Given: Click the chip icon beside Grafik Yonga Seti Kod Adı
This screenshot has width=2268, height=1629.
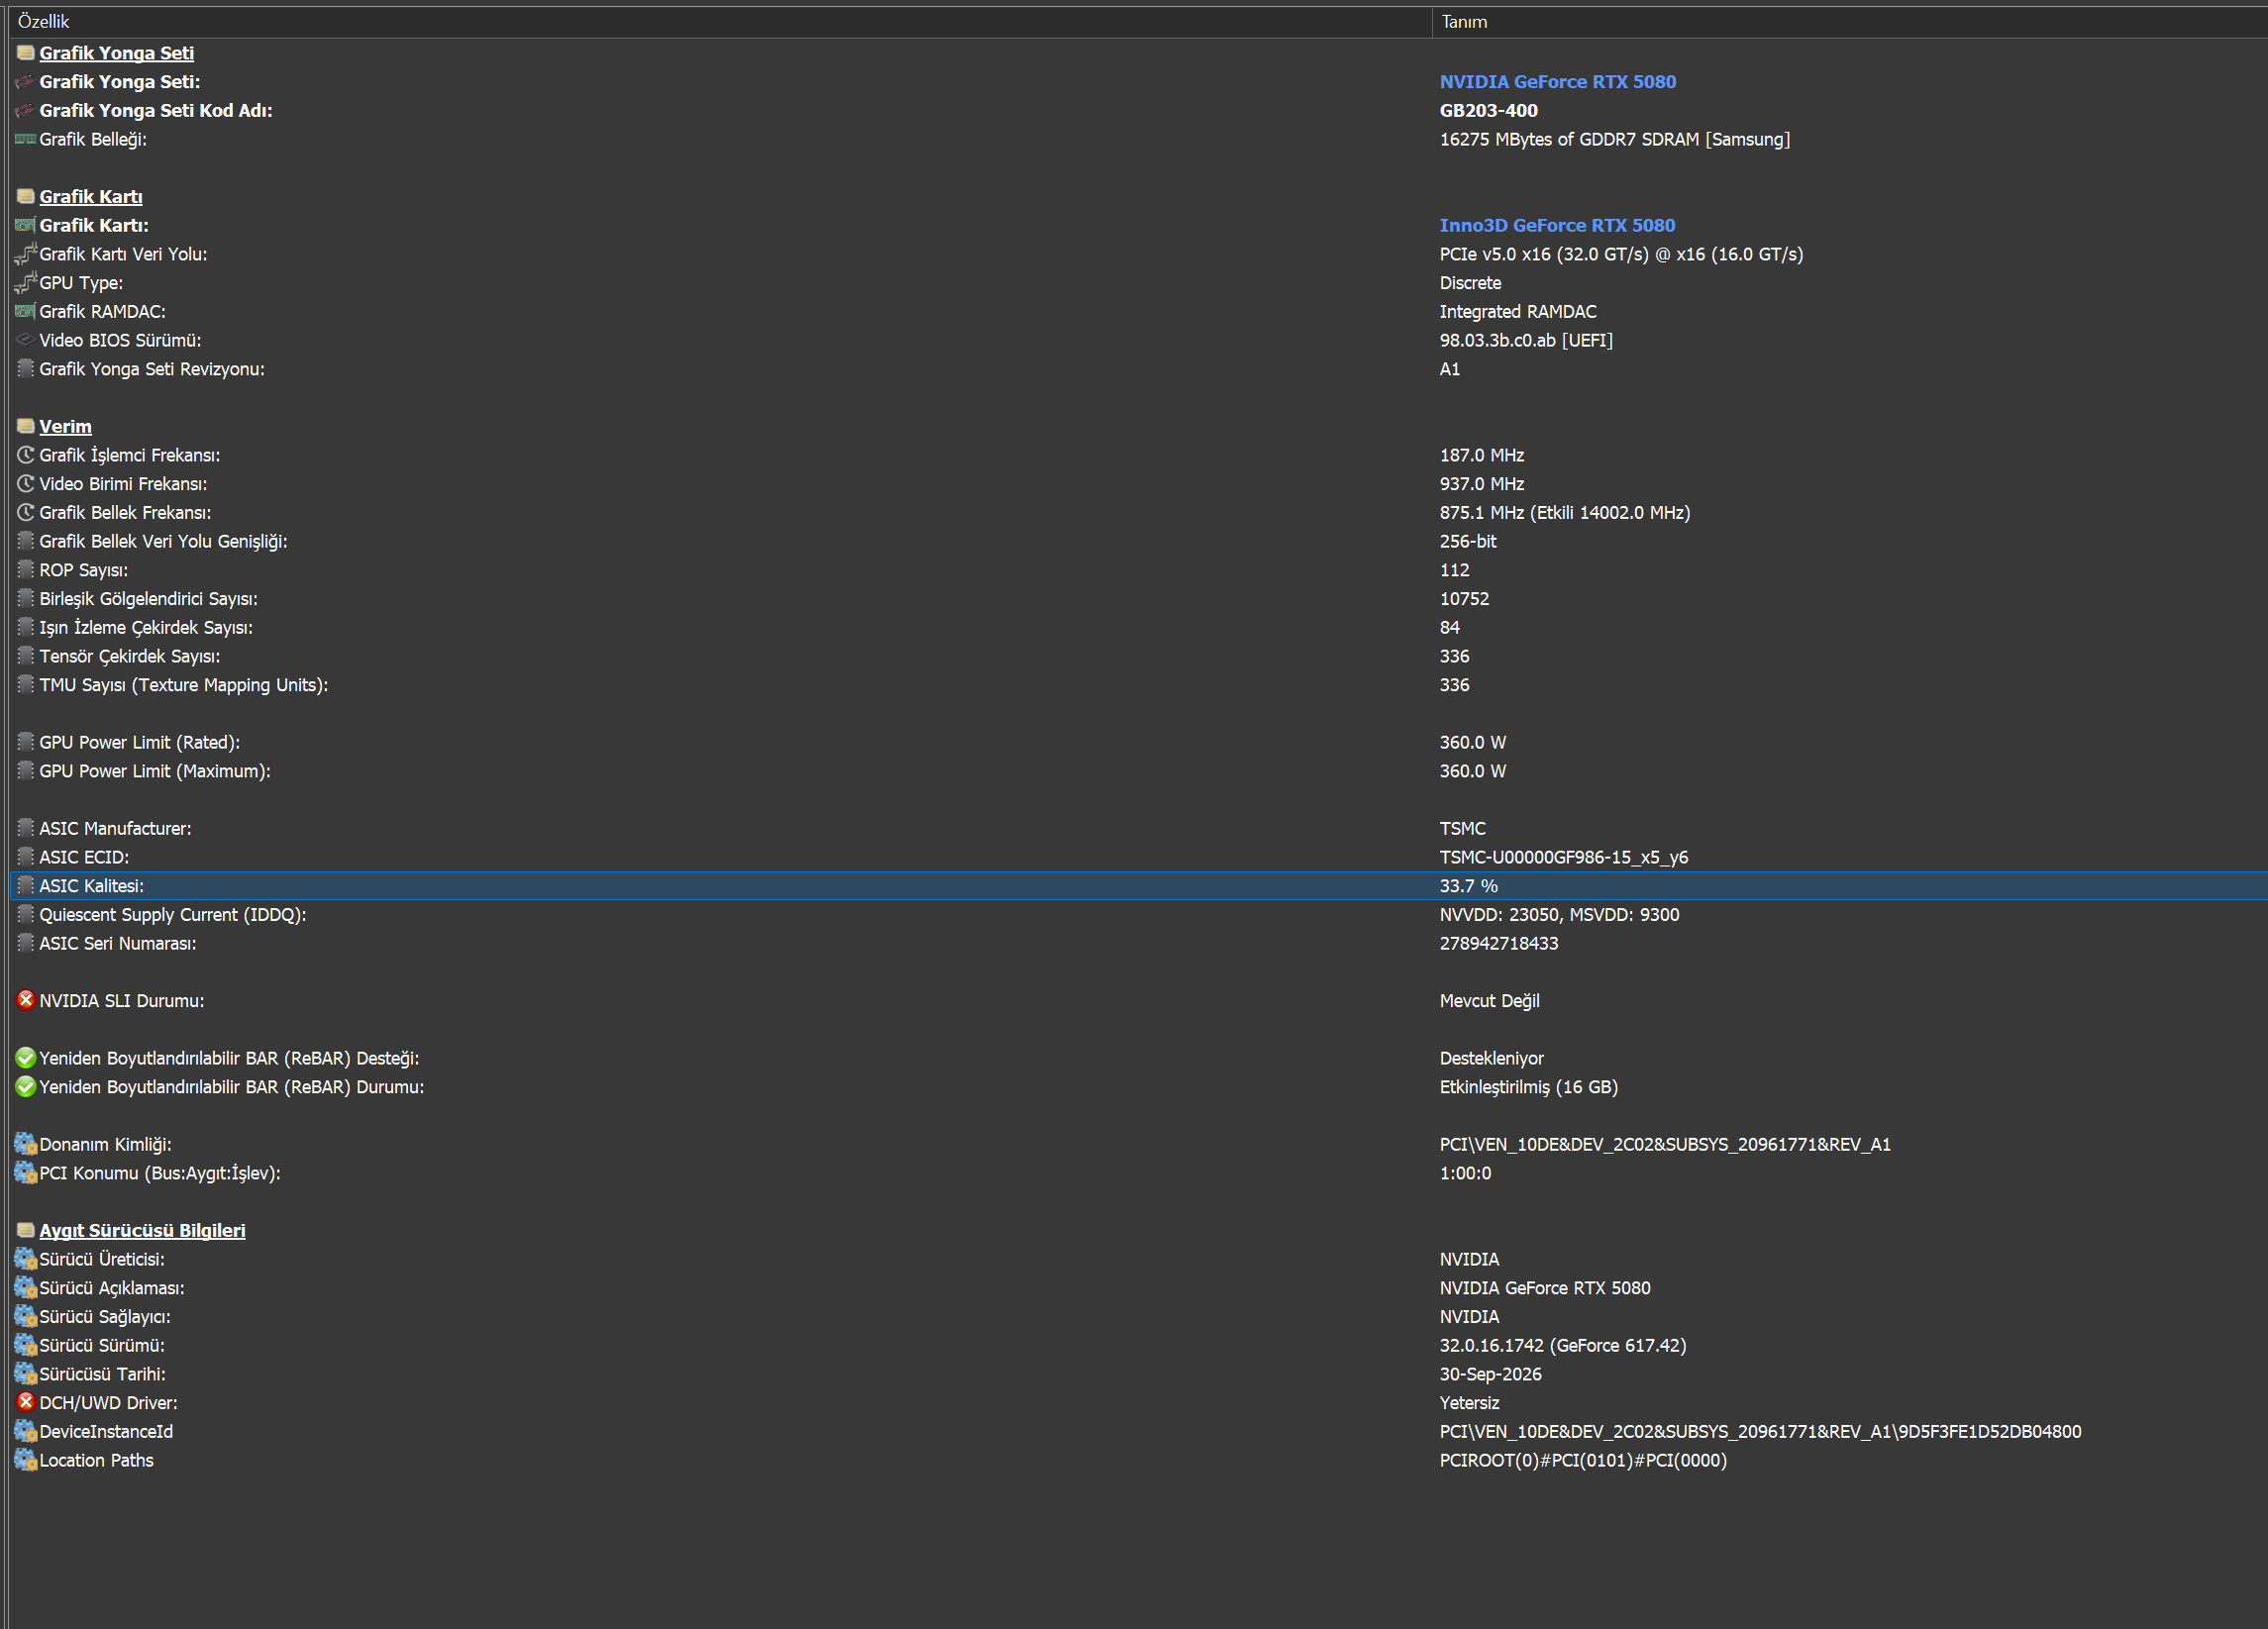Looking at the screenshot, I should click(26, 111).
